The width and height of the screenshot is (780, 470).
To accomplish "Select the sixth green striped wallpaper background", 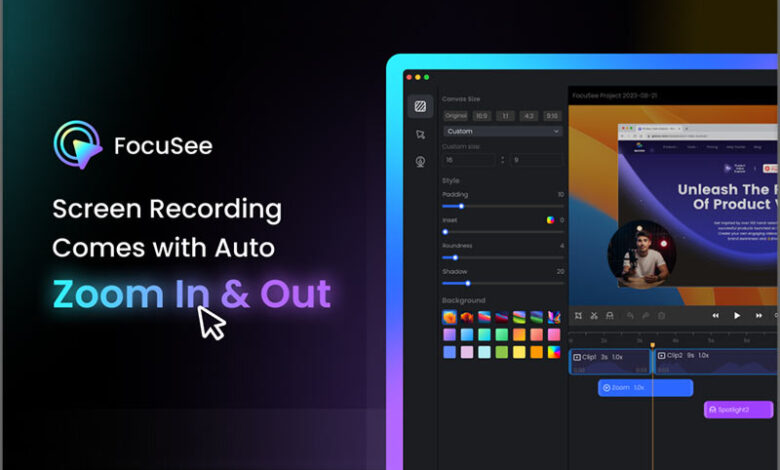I will click(536, 317).
